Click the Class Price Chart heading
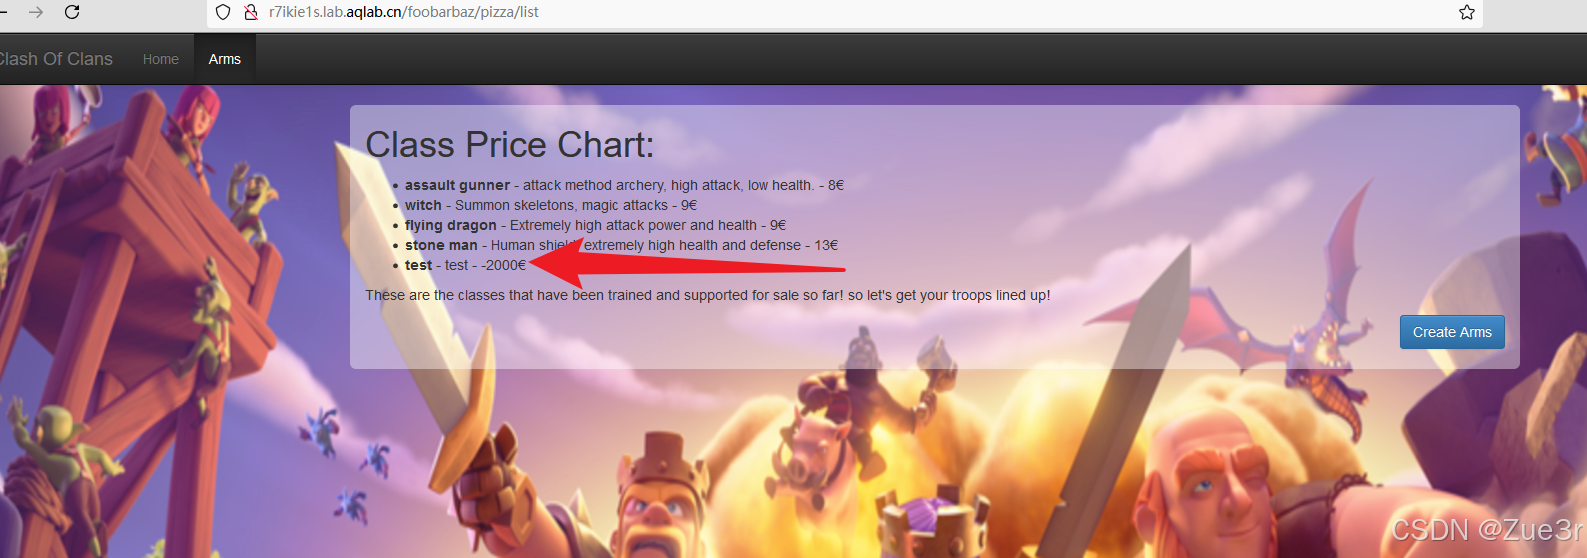1587x558 pixels. tap(510, 145)
